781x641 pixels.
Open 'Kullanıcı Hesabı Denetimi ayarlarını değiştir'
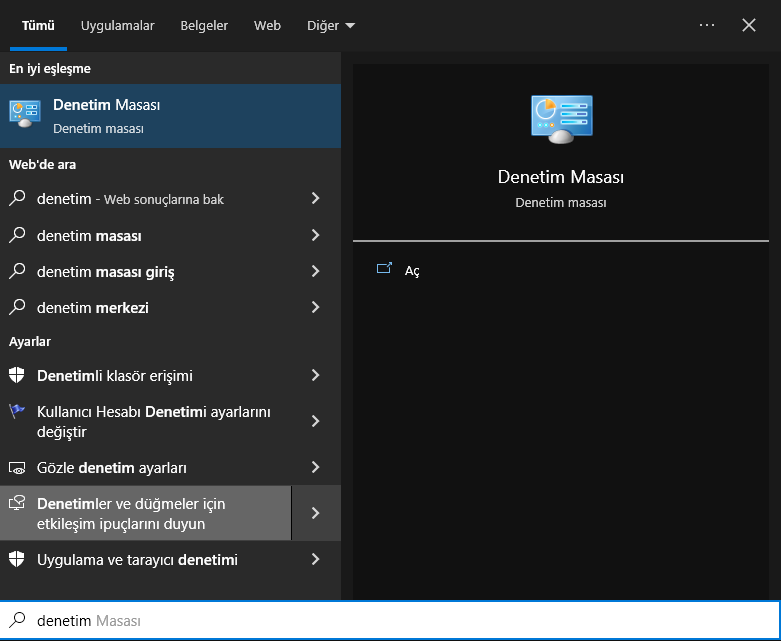pyautogui.click(x=145, y=421)
